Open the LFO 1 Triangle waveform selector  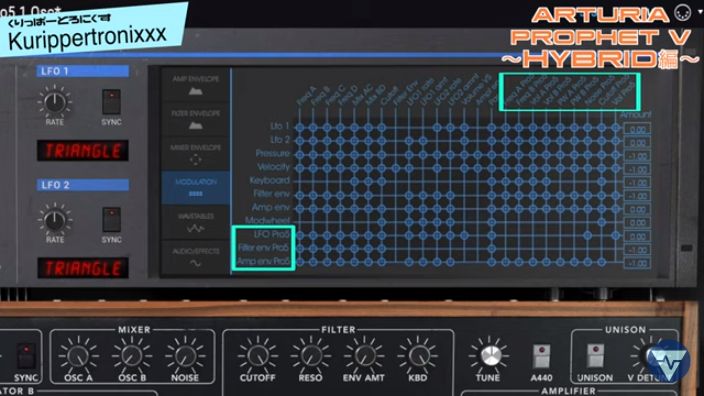pyautogui.click(x=83, y=151)
